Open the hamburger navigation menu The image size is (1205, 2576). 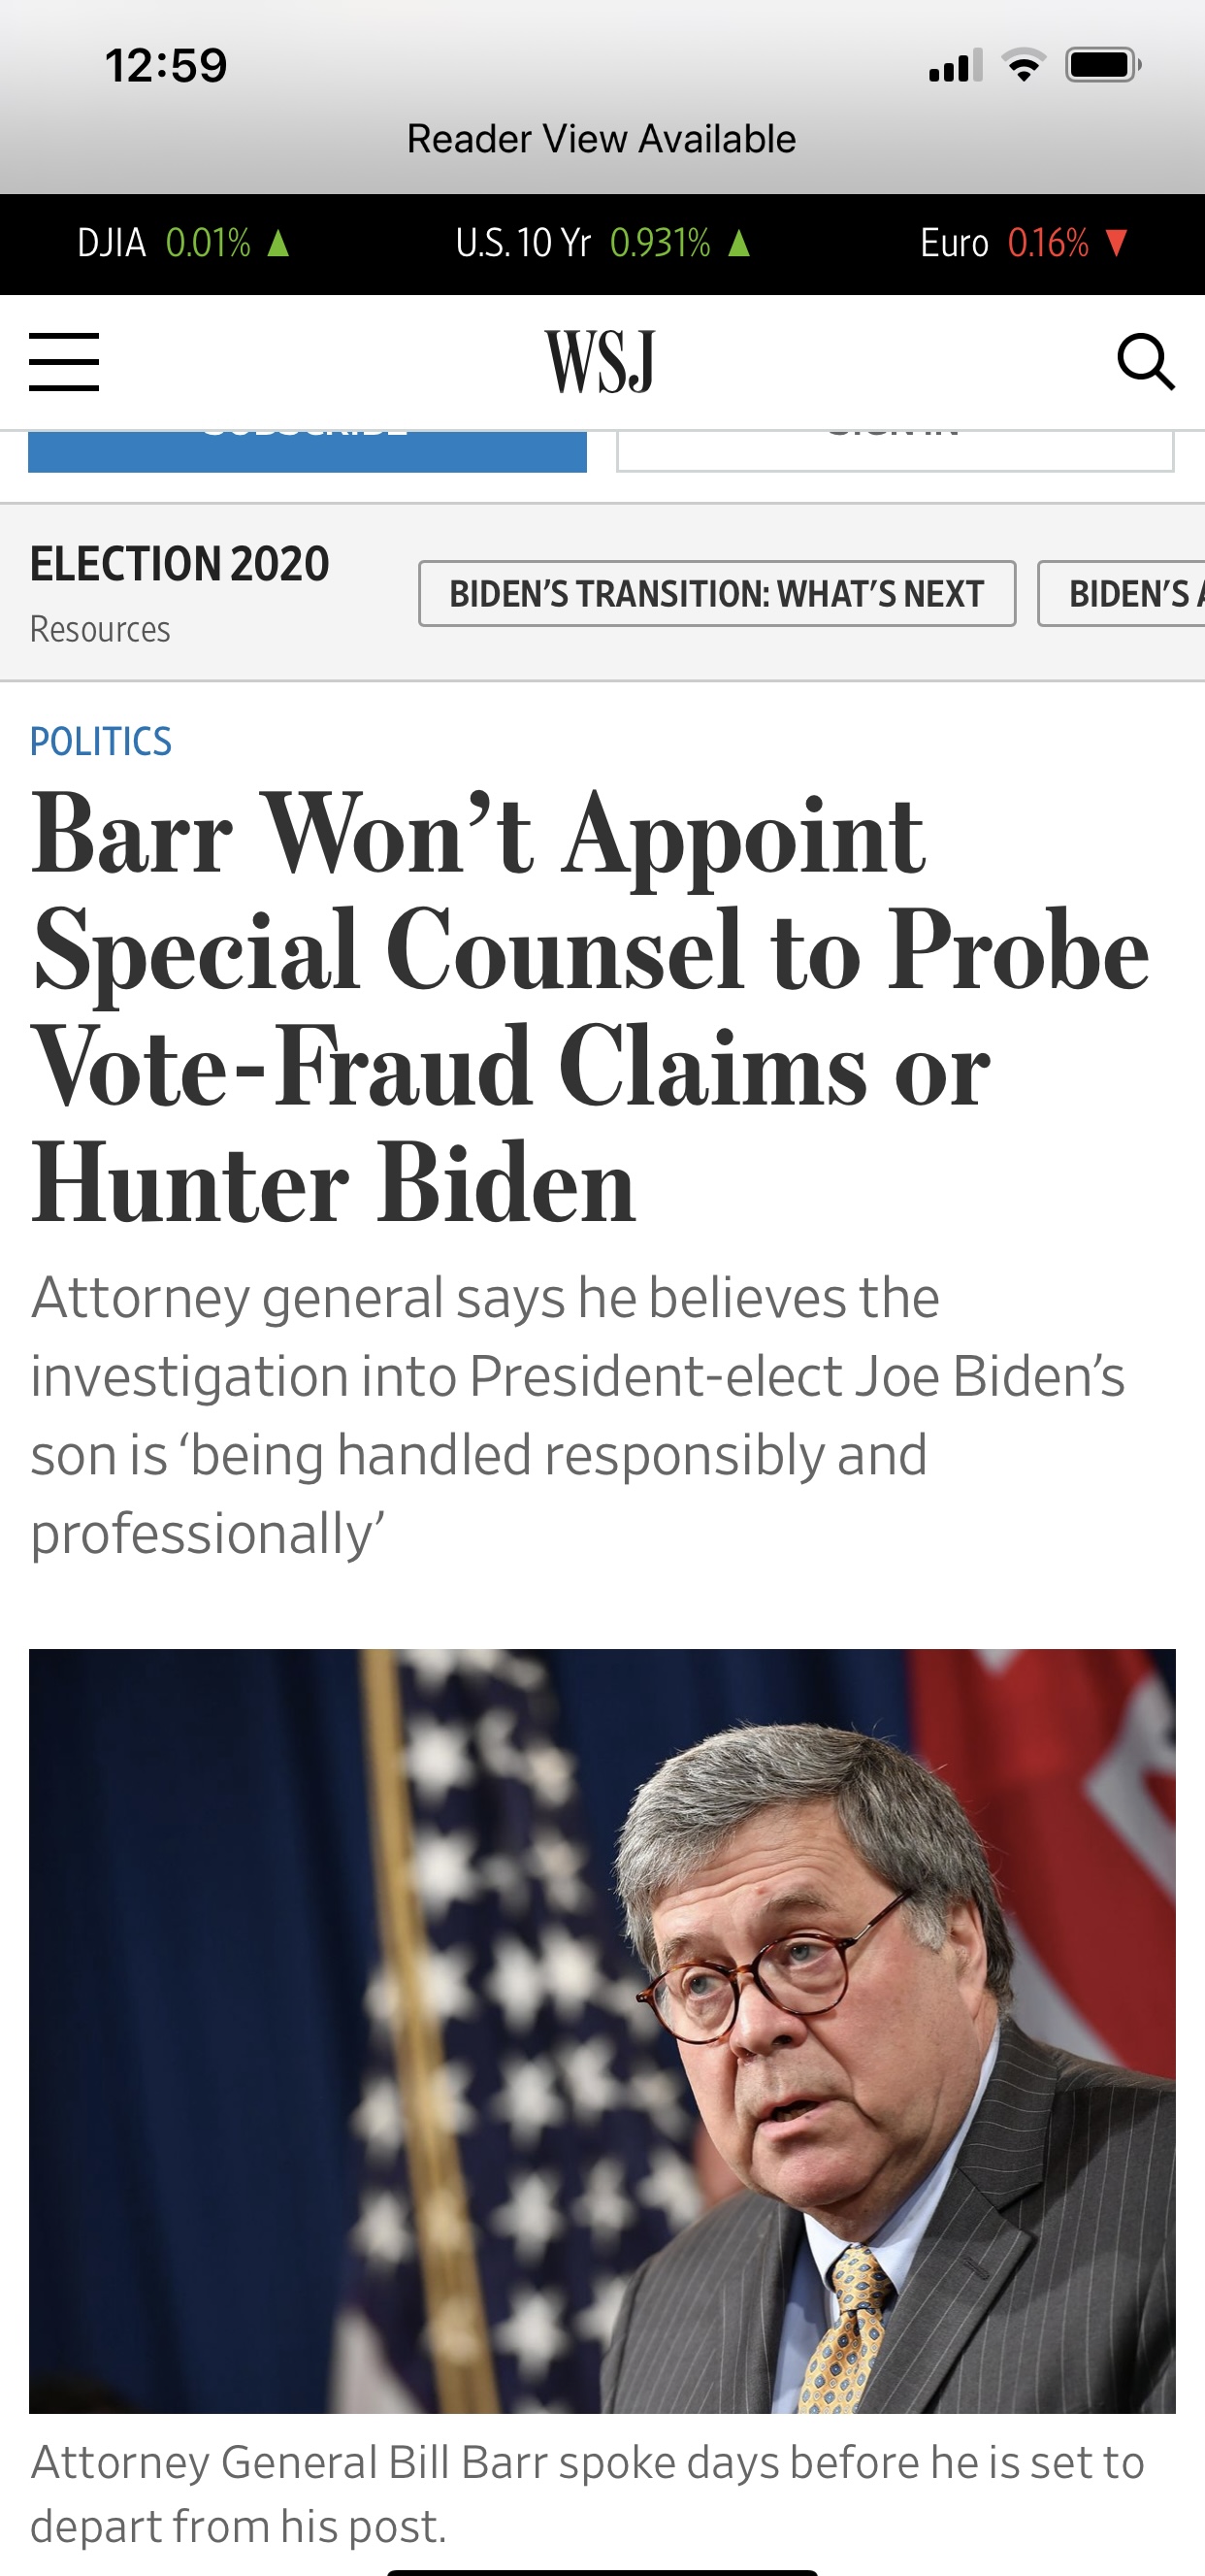coord(64,362)
